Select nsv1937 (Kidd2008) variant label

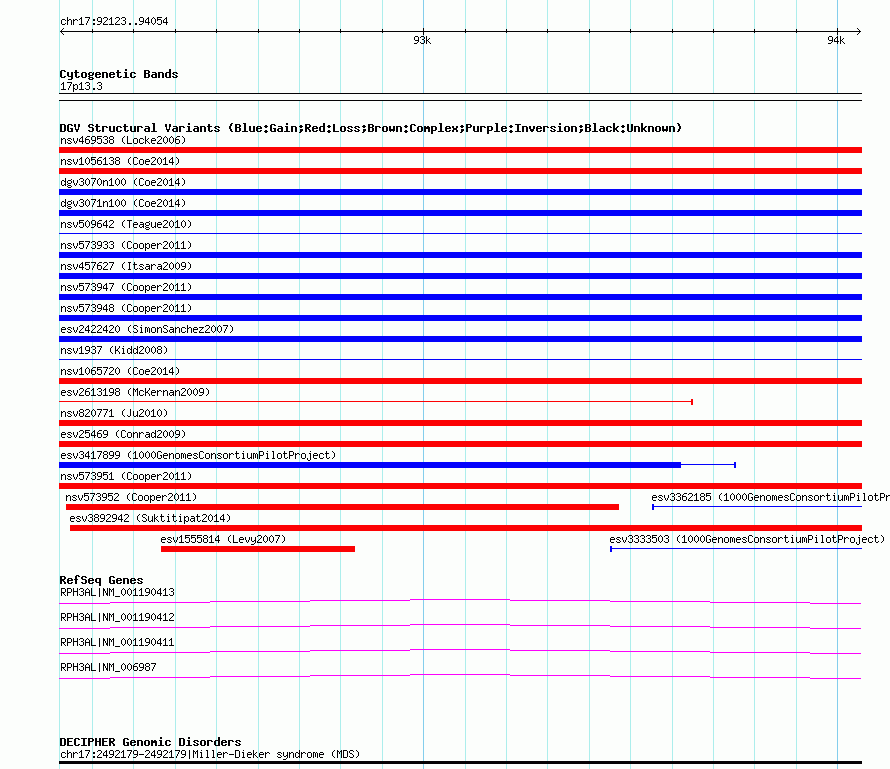114,350
